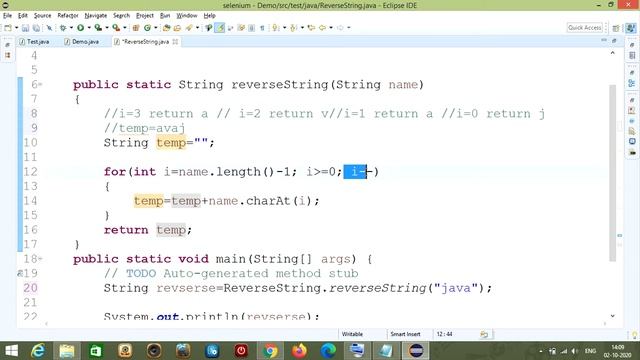Viewport: 640px width, 360px height.
Task: Click the New file wizard icon
Action: [8, 28]
